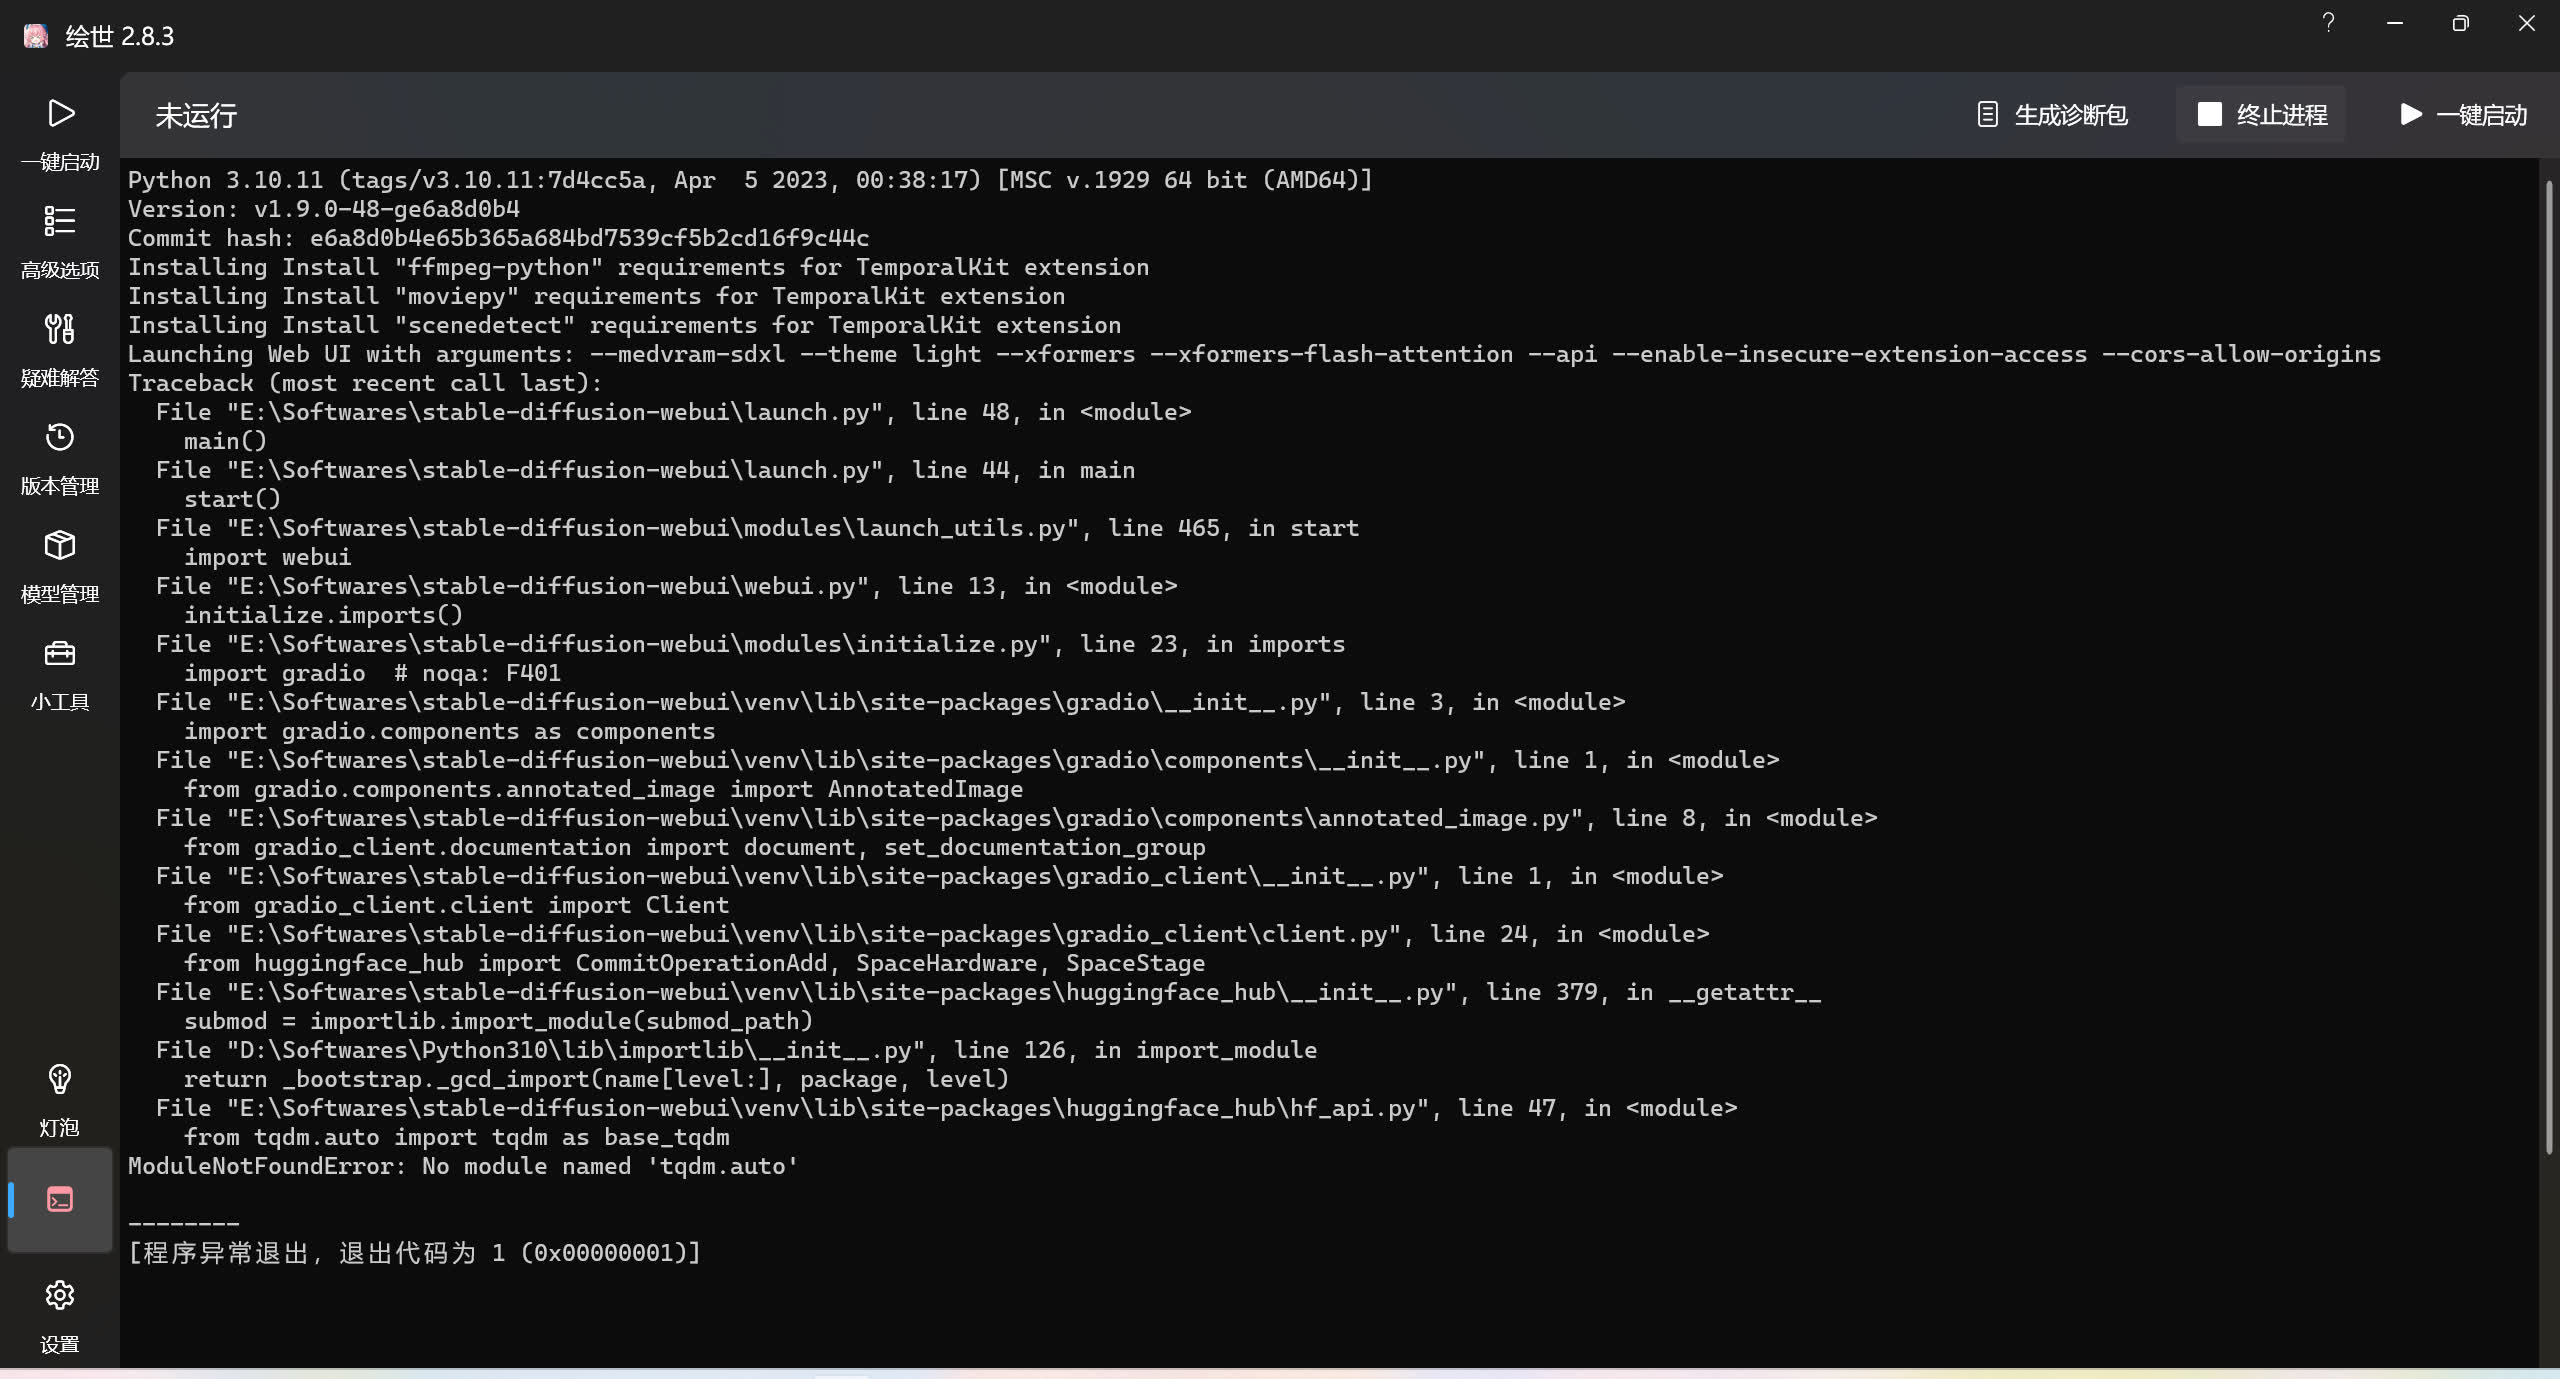Image resolution: width=2560 pixels, height=1379 pixels.
Task: Click the 一键启动 play icon in sidebar
Action: [x=60, y=114]
